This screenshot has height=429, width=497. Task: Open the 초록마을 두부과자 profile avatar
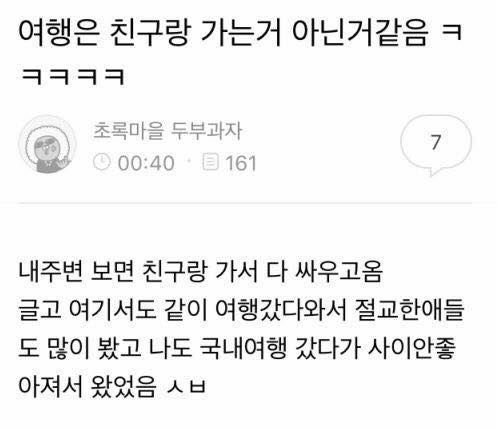47,144
